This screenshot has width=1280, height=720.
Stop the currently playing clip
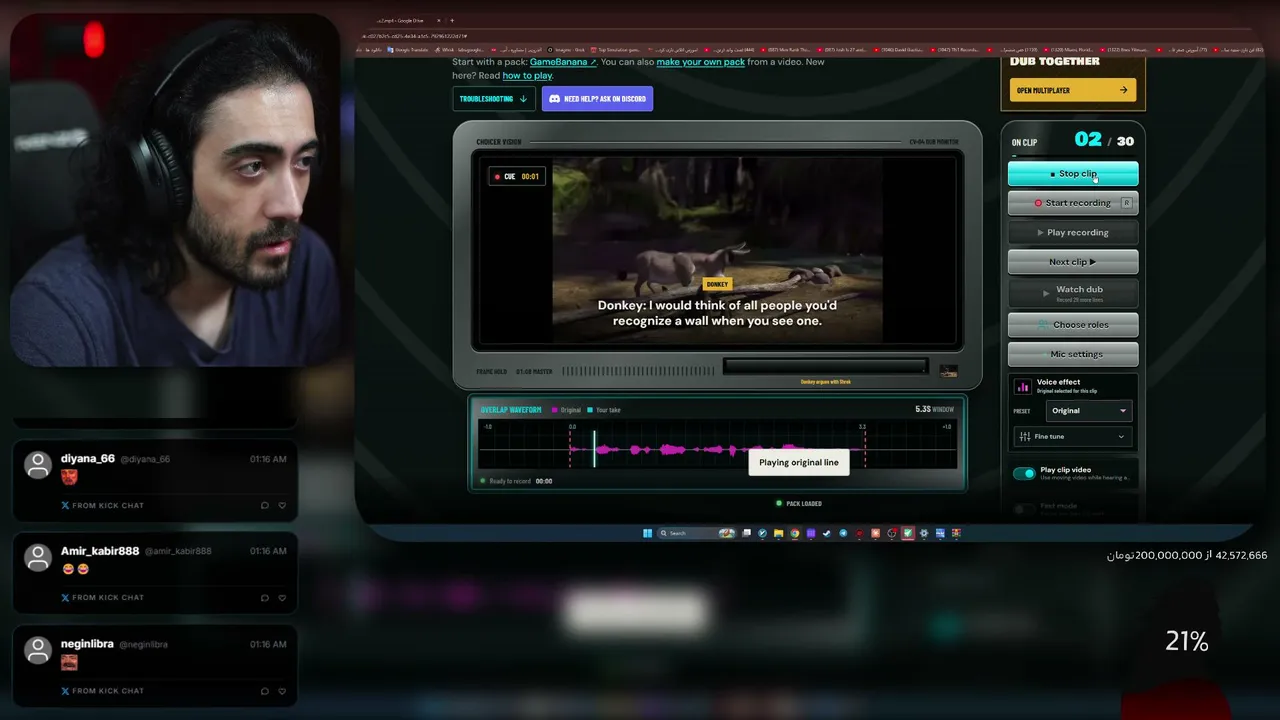click(x=1073, y=174)
